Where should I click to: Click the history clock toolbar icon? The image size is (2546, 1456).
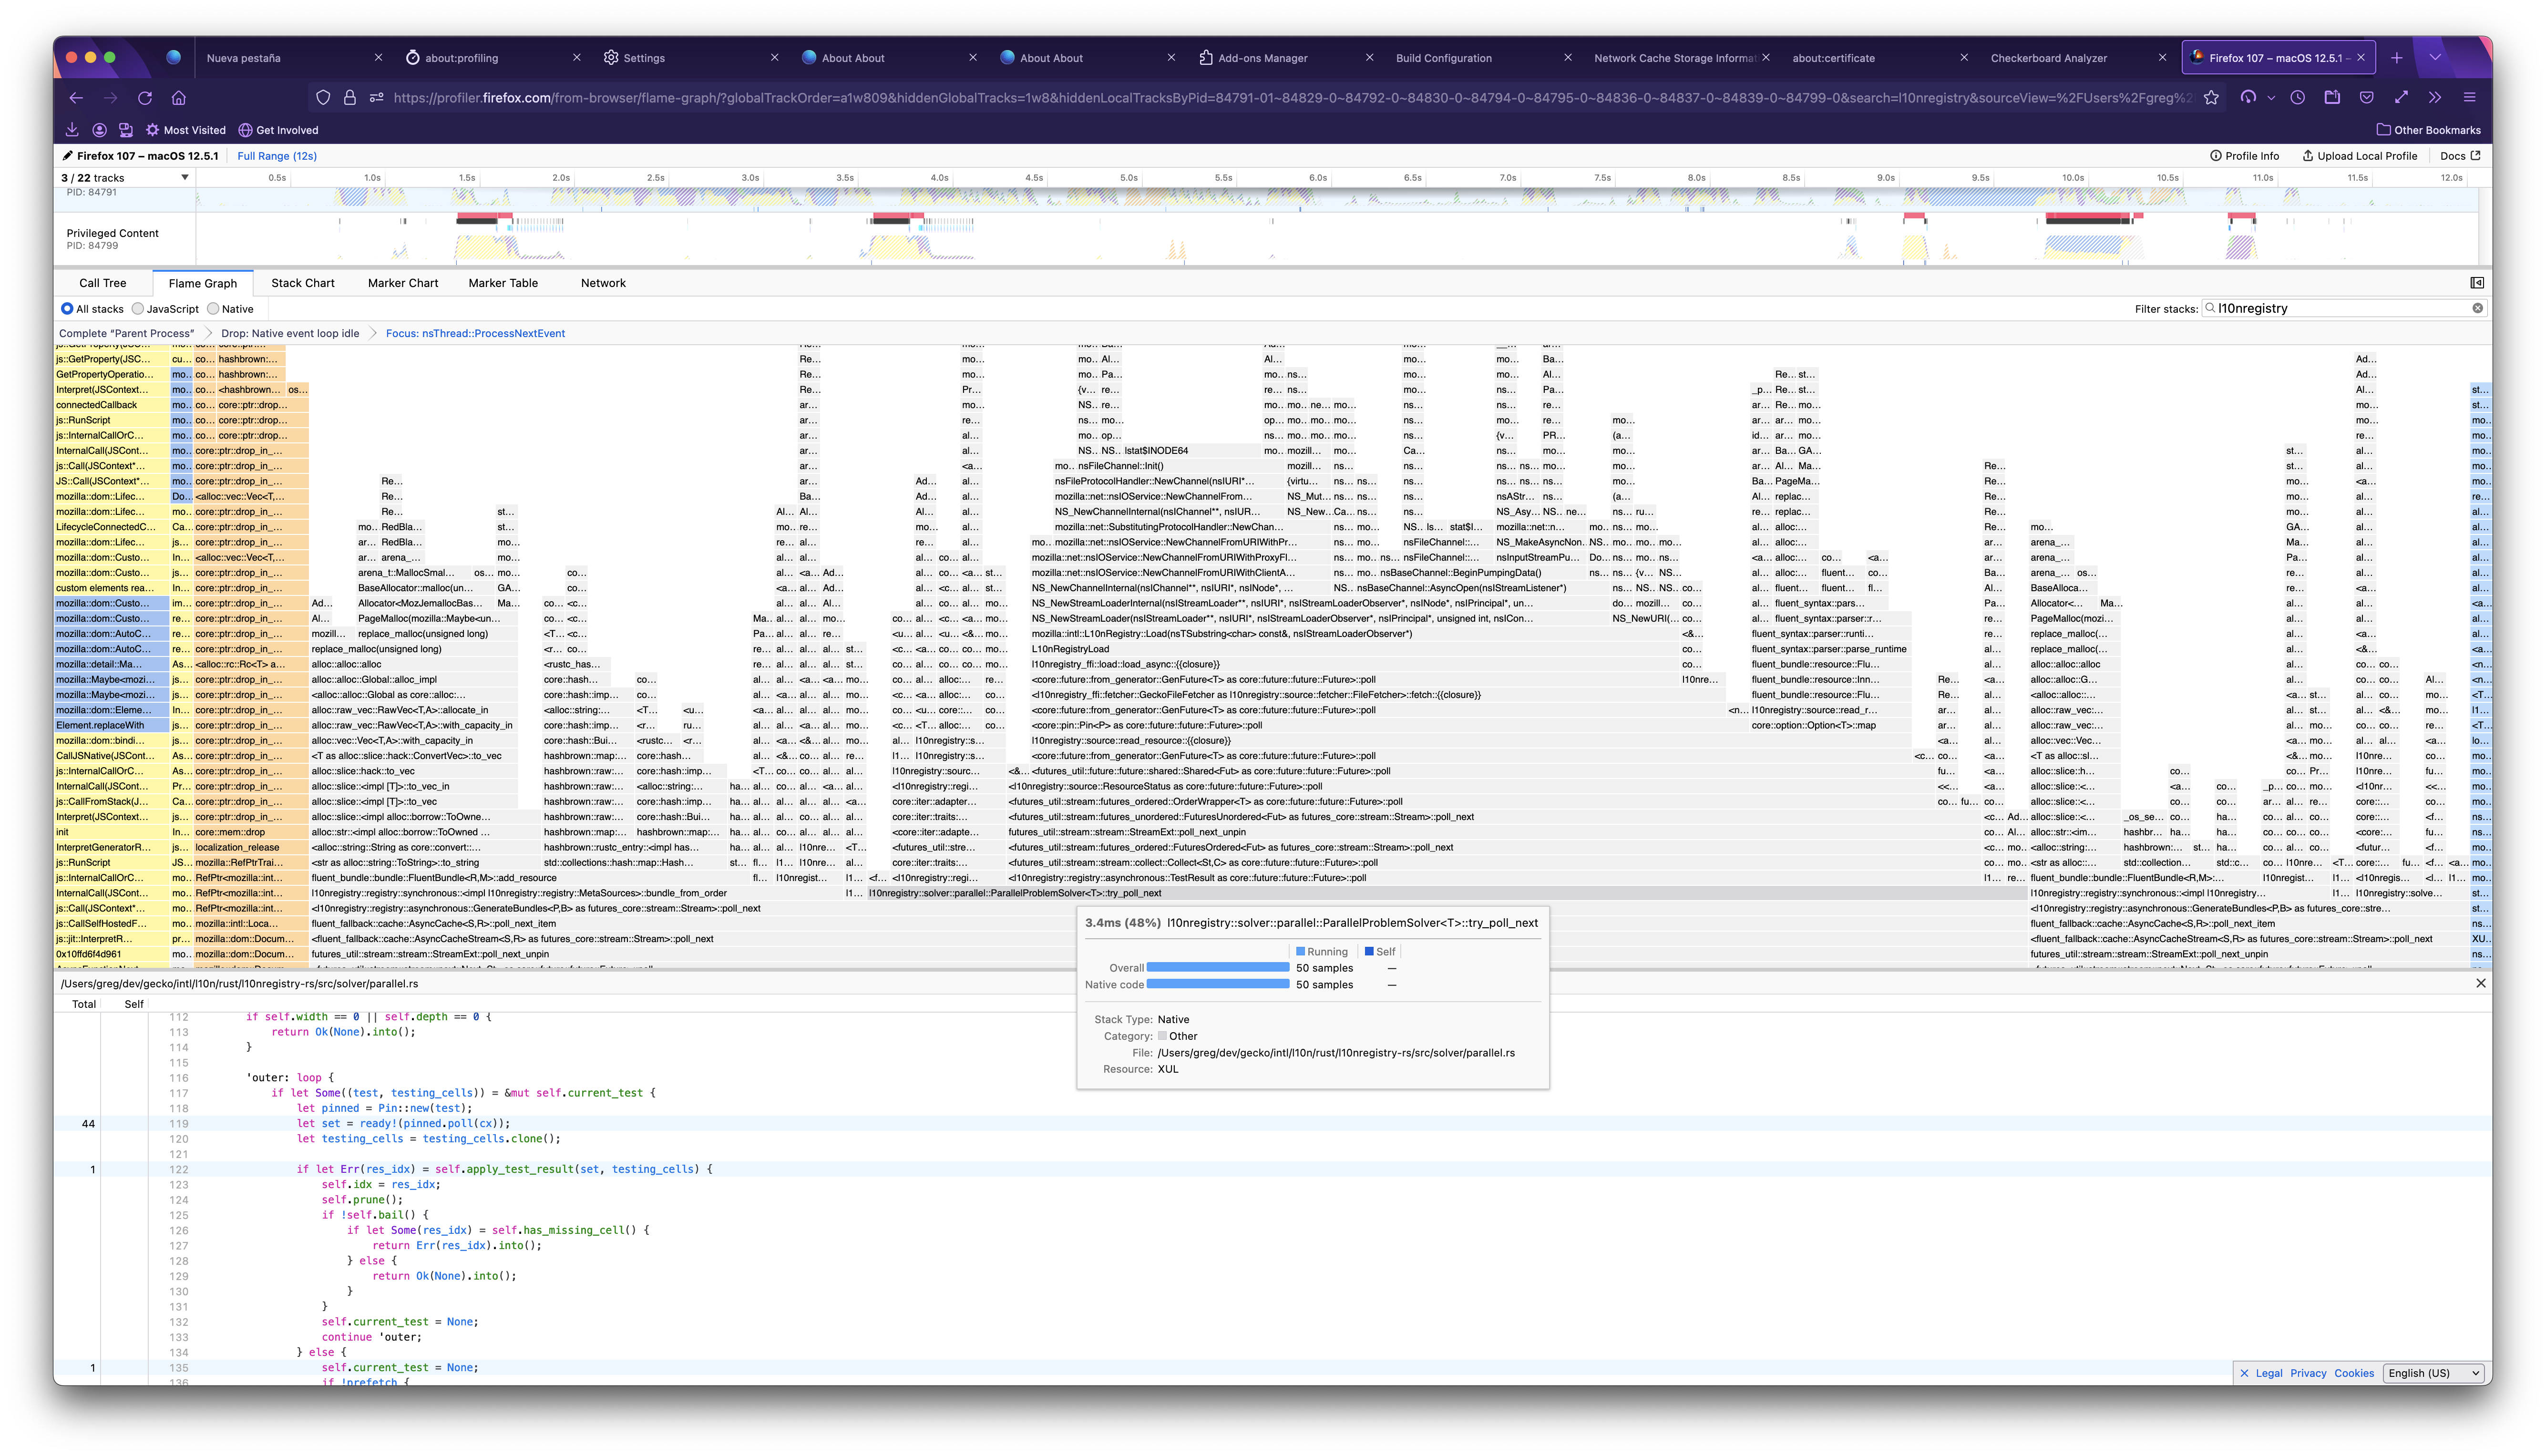coord(2298,97)
